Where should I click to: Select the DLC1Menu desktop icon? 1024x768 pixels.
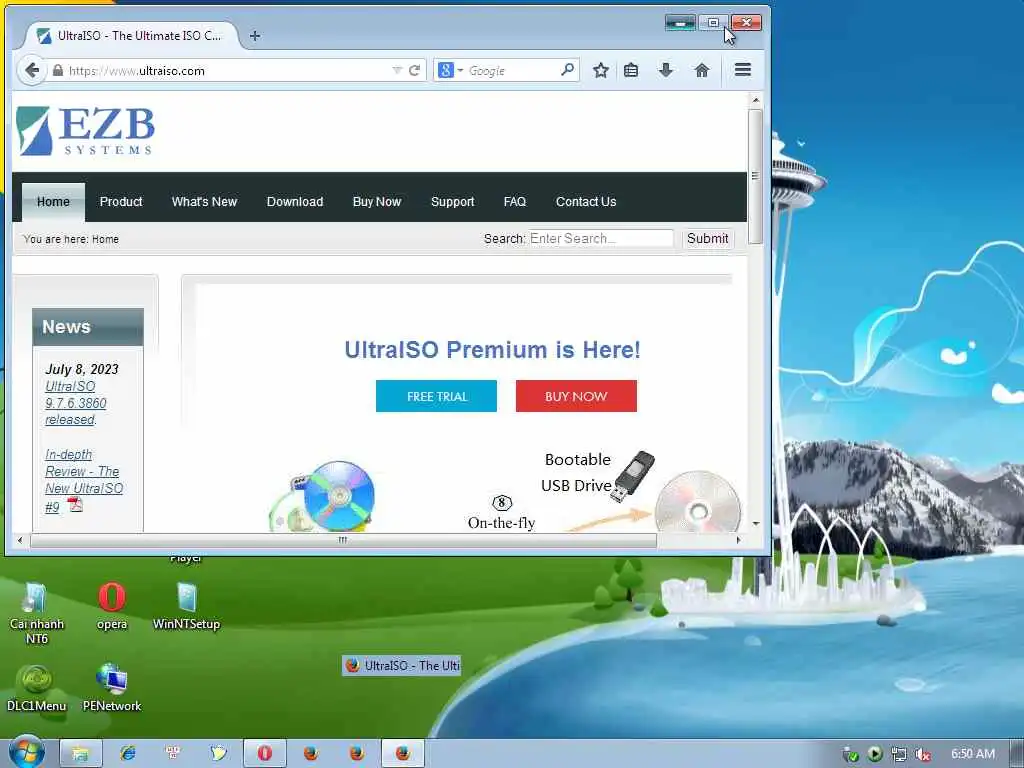pyautogui.click(x=37, y=688)
